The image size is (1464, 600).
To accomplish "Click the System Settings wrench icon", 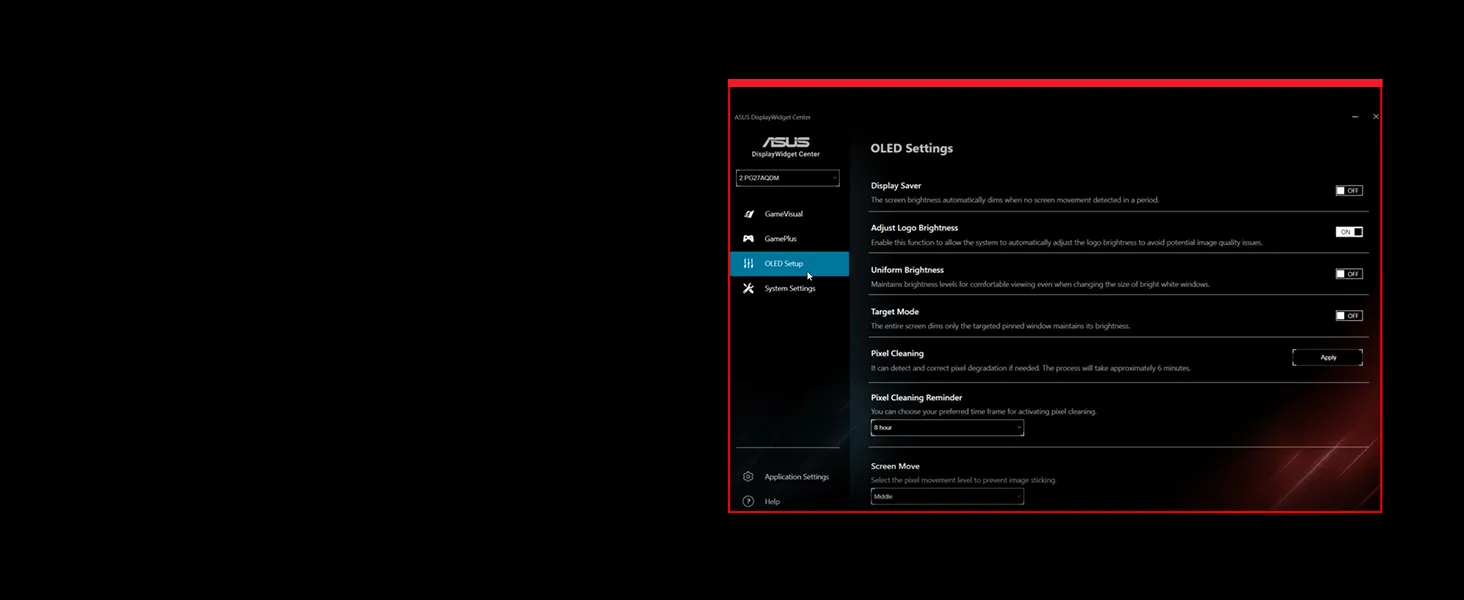I will click(748, 288).
